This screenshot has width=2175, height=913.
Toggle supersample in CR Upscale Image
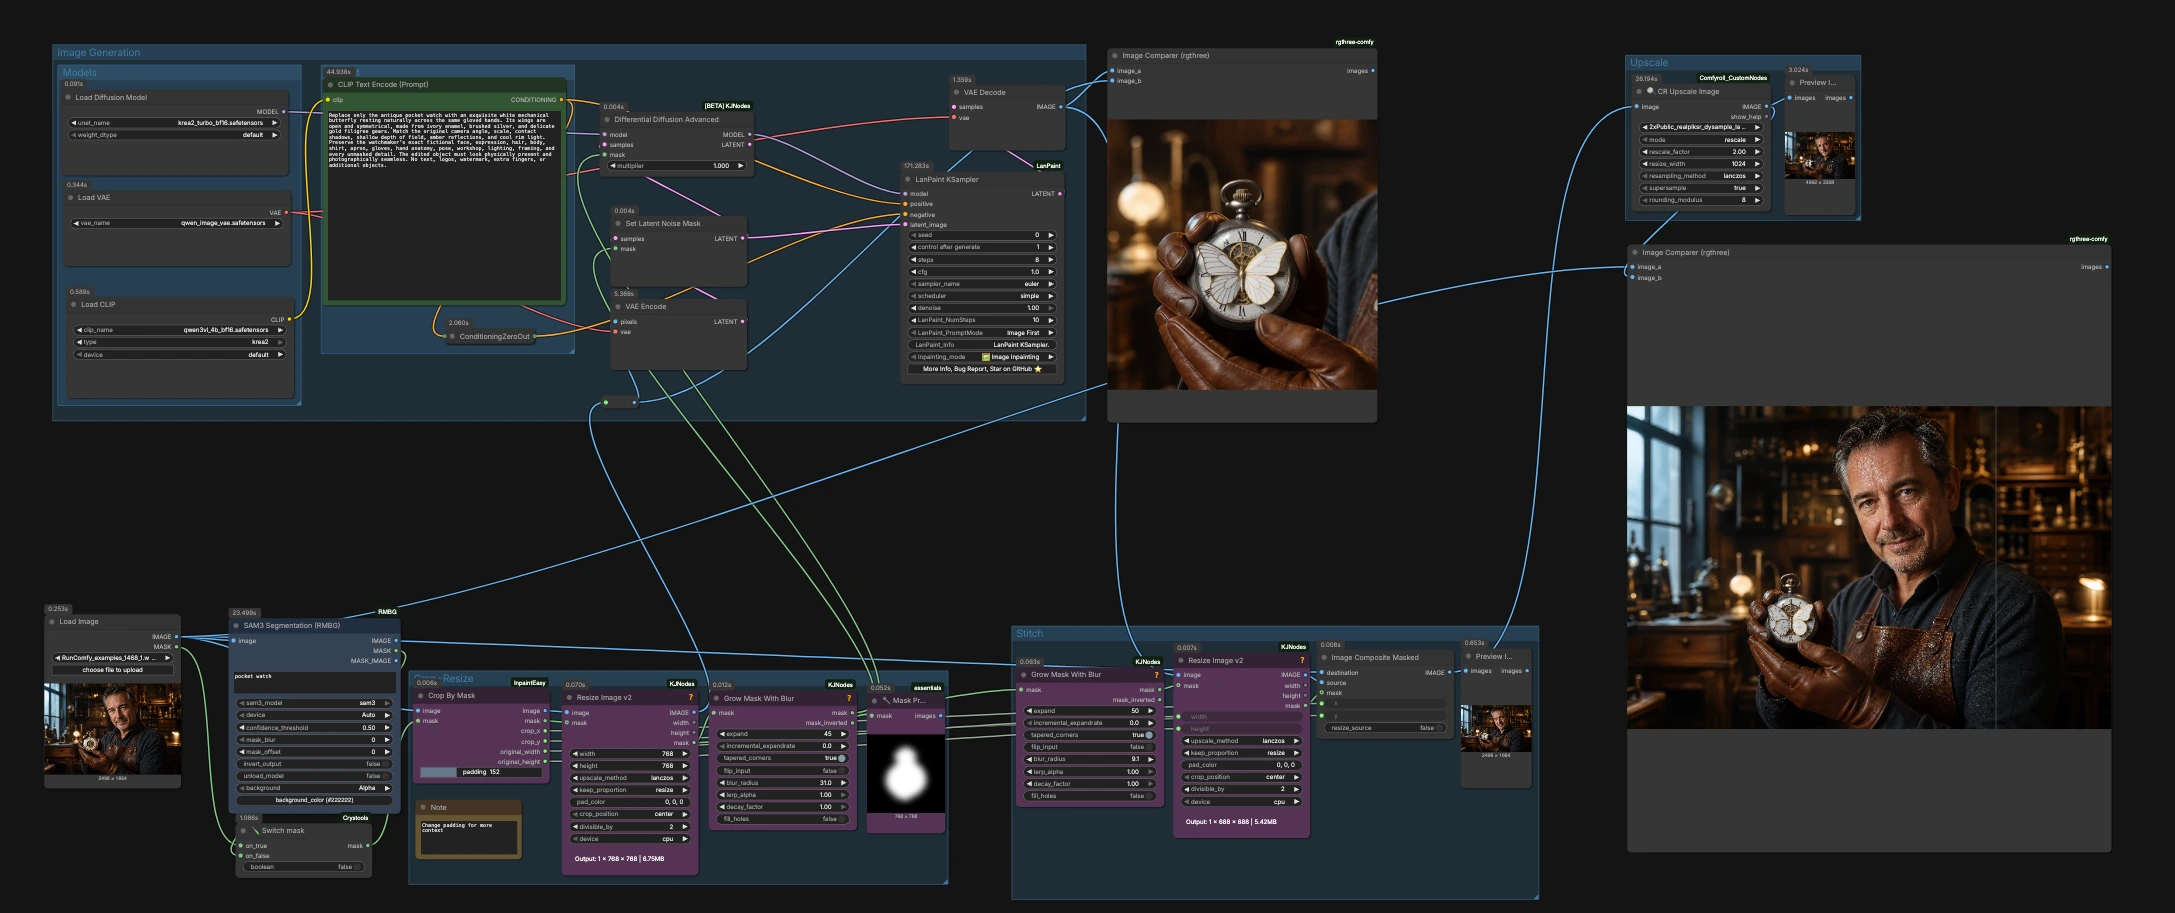pos(1700,188)
